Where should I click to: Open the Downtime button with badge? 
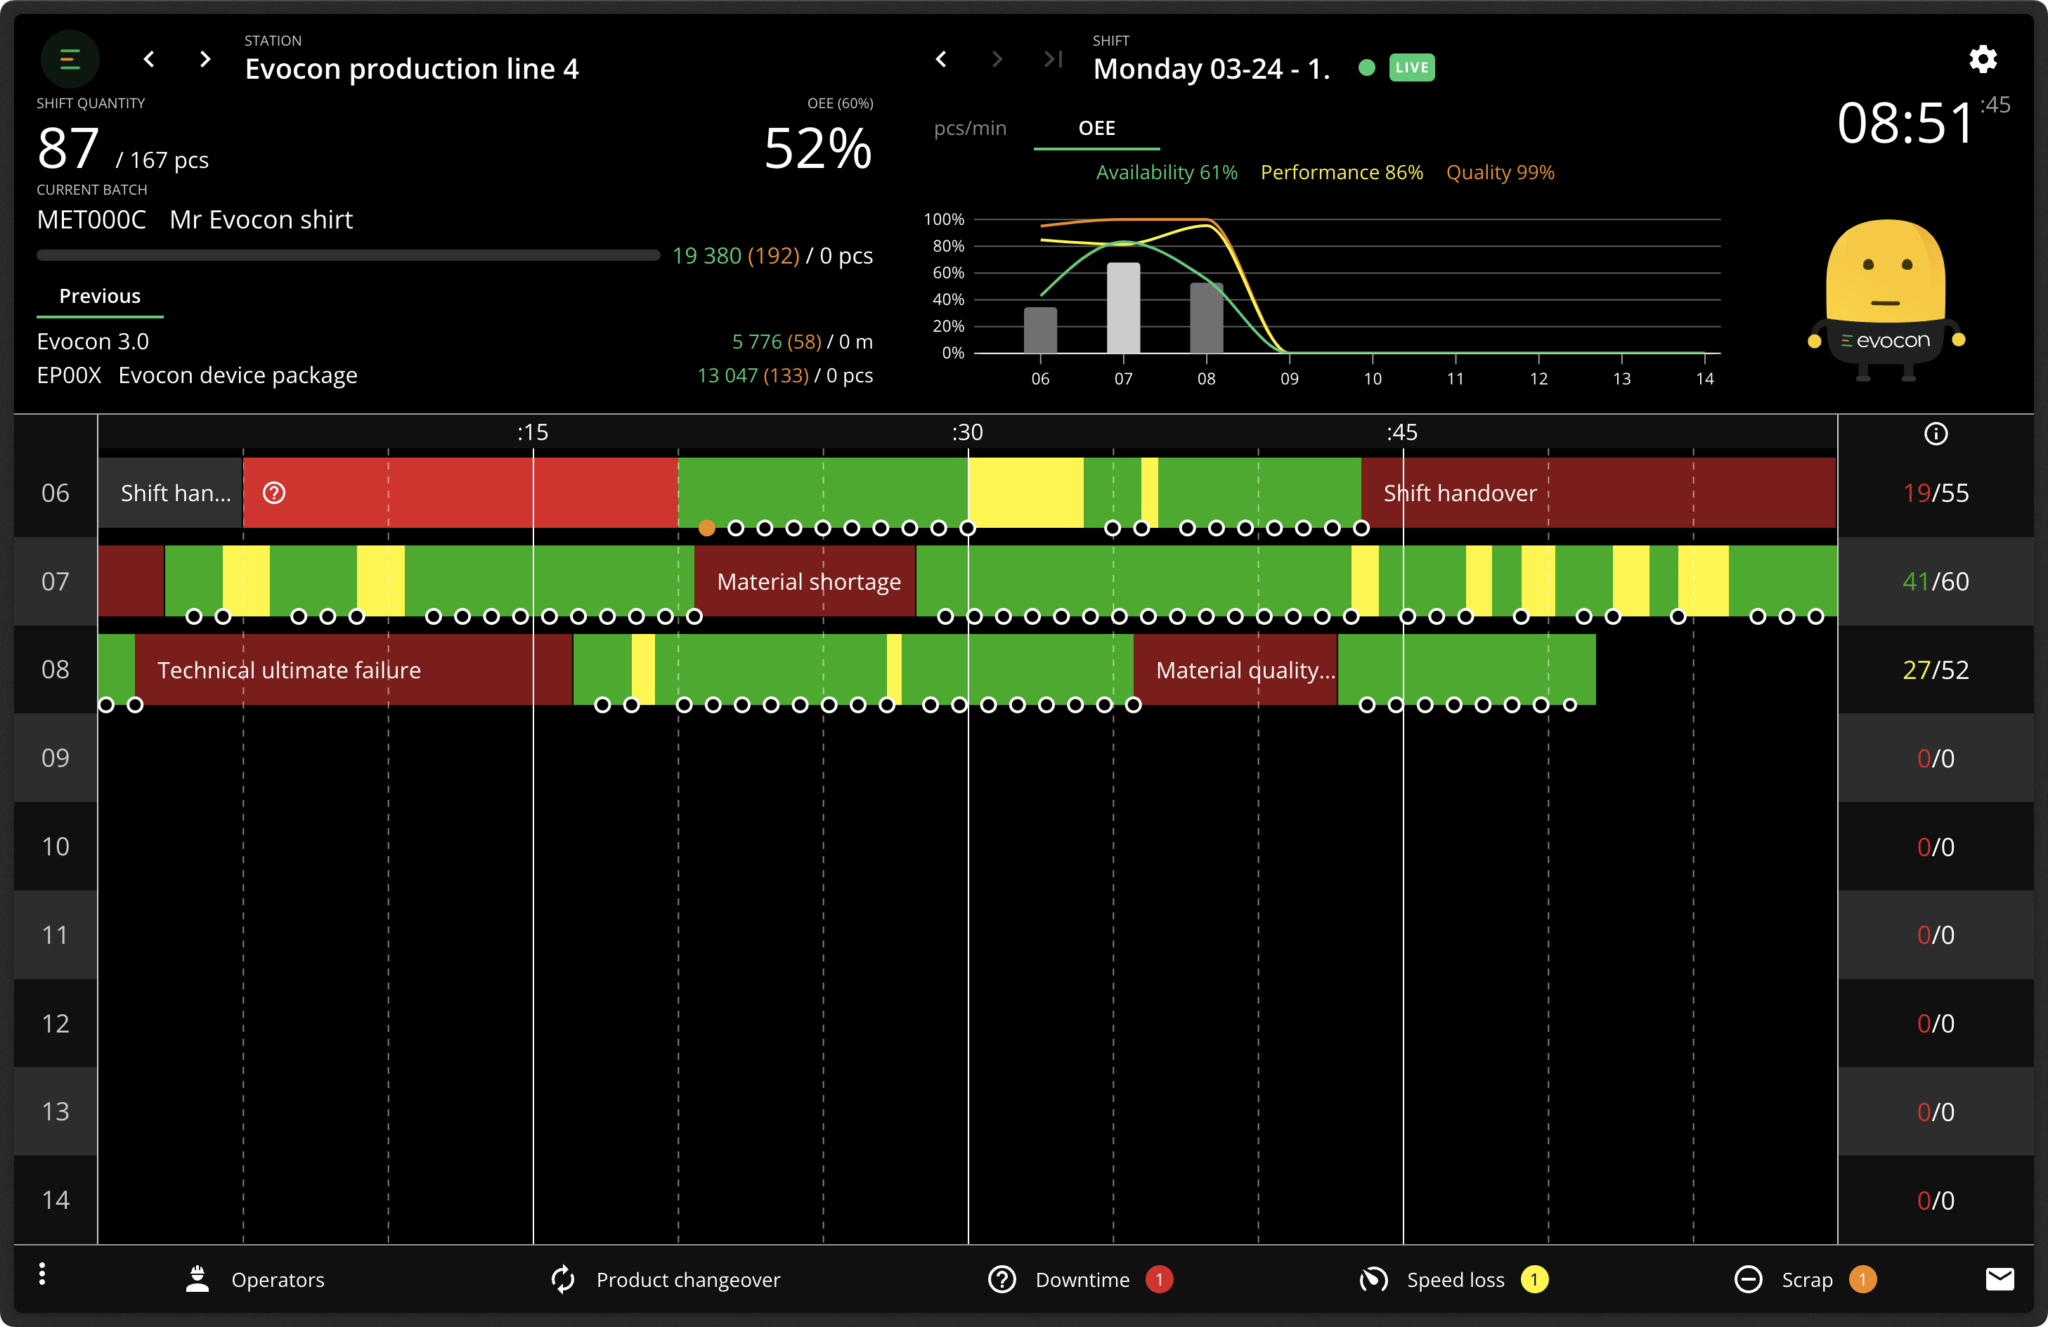[x=1080, y=1279]
